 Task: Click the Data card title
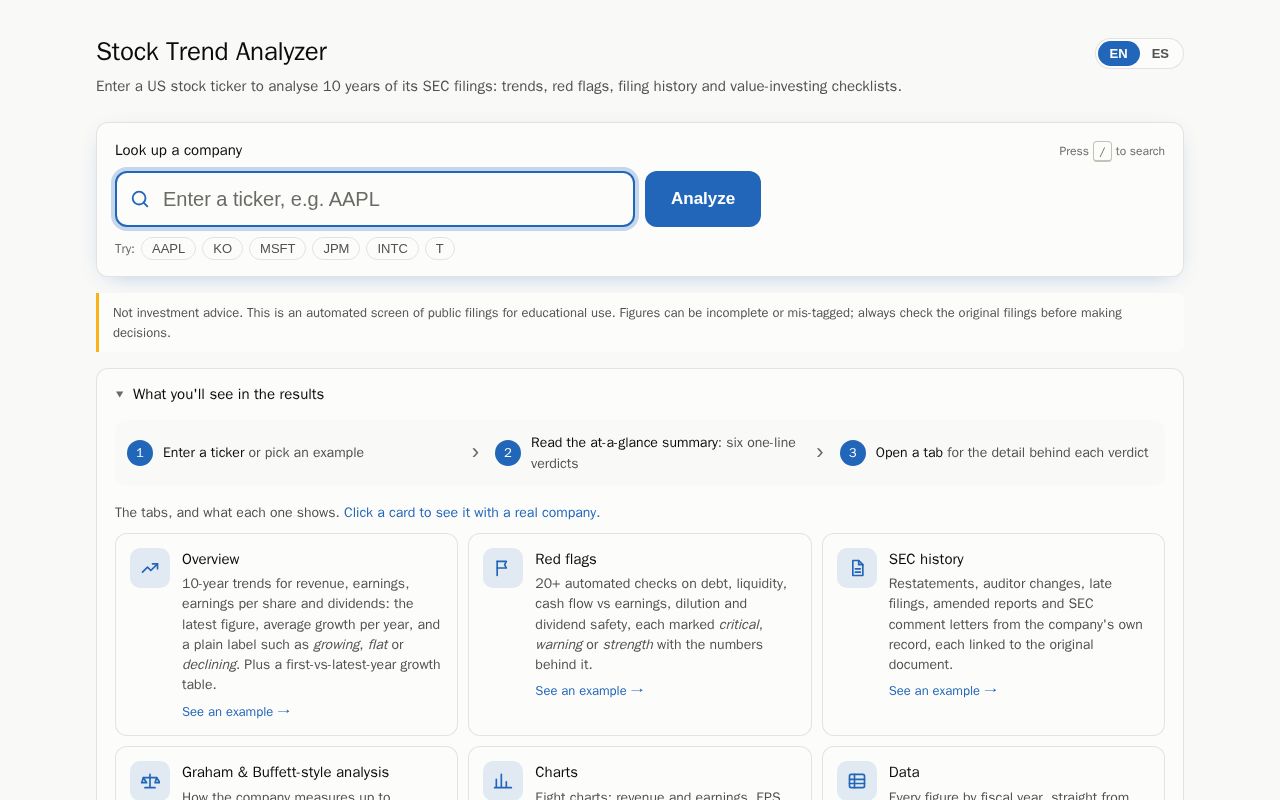pyautogui.click(x=904, y=772)
